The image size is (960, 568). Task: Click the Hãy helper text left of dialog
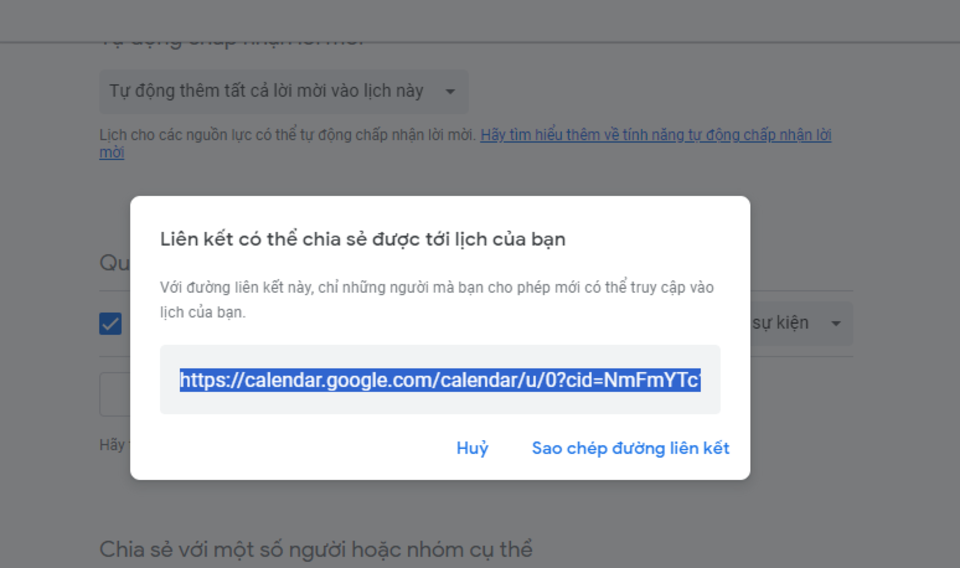click(x=113, y=445)
